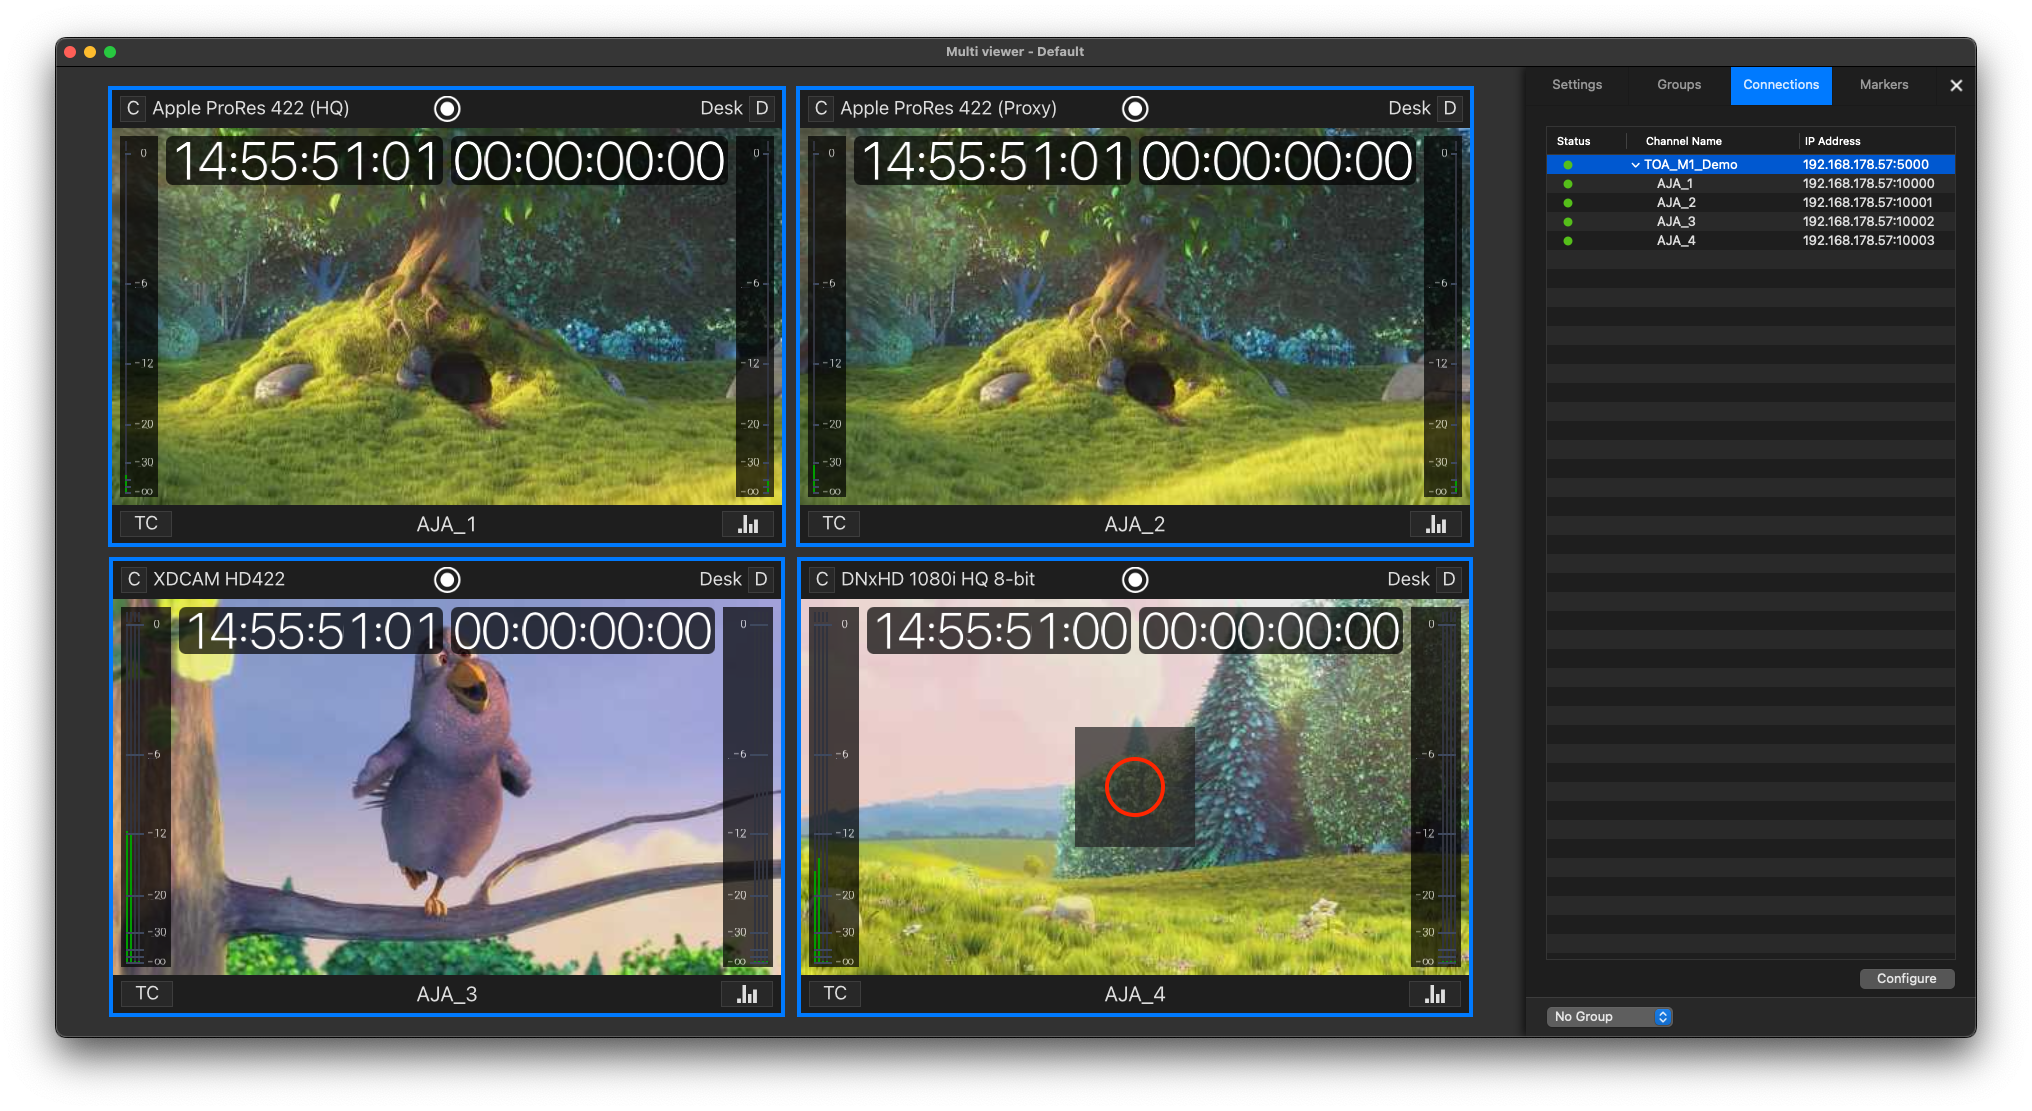
Task: Toggle audio meters icon on AJA_2 viewer
Action: point(1436,524)
